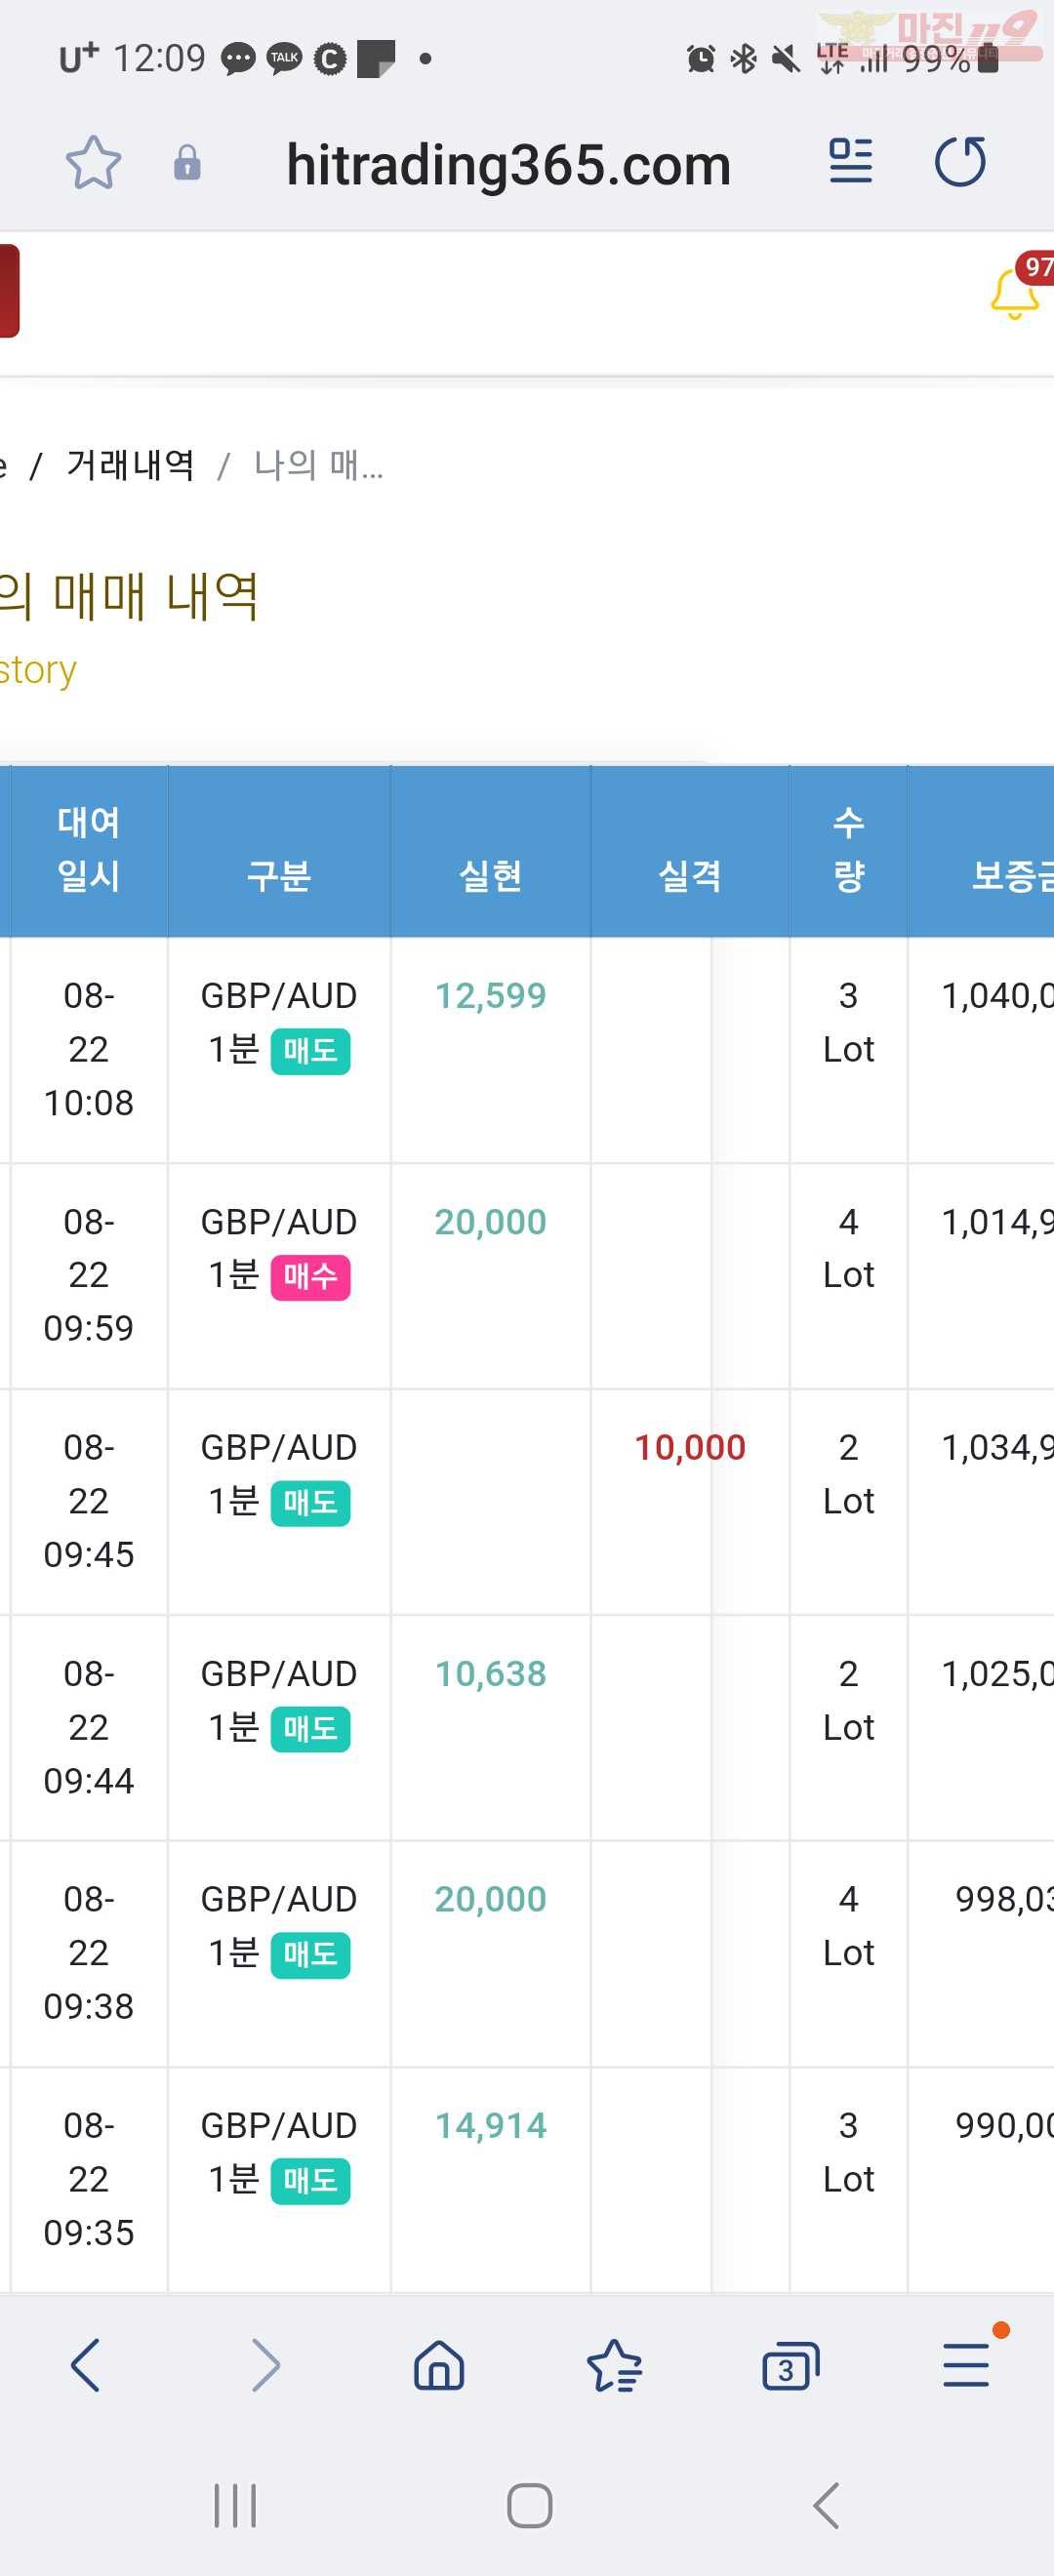This screenshot has height=2576, width=1054.
Task: Tap the 구분 column header
Action: 279,876
